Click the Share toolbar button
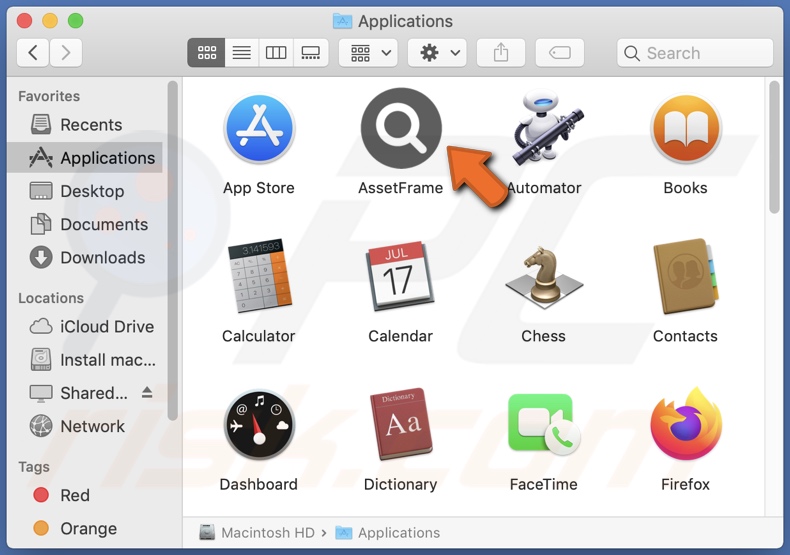The width and height of the screenshot is (790, 555). (501, 52)
